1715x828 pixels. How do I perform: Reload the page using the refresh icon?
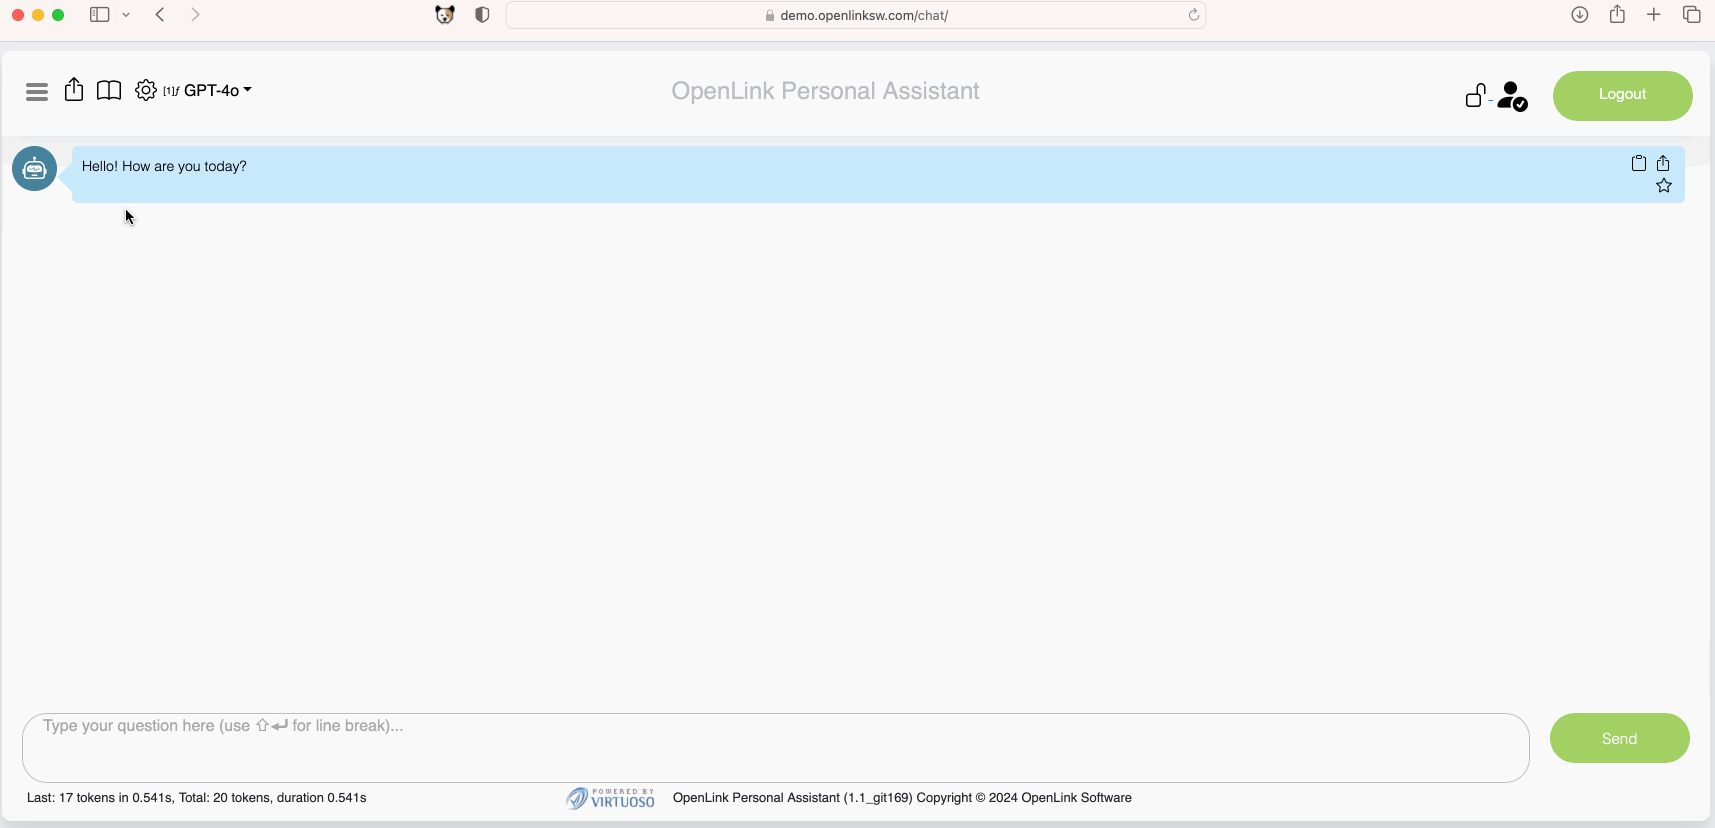point(1193,15)
